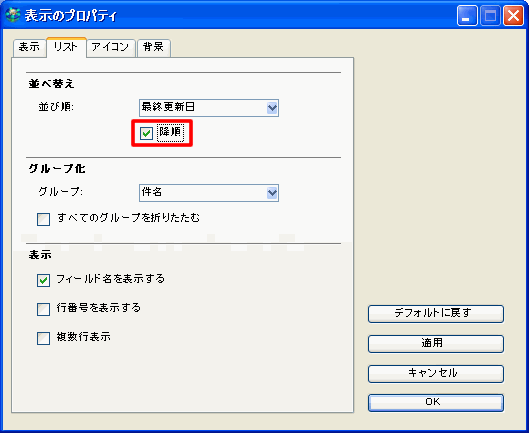Switch to the 背景 tab
Image resolution: width=529 pixels, height=433 pixels.
click(x=154, y=48)
